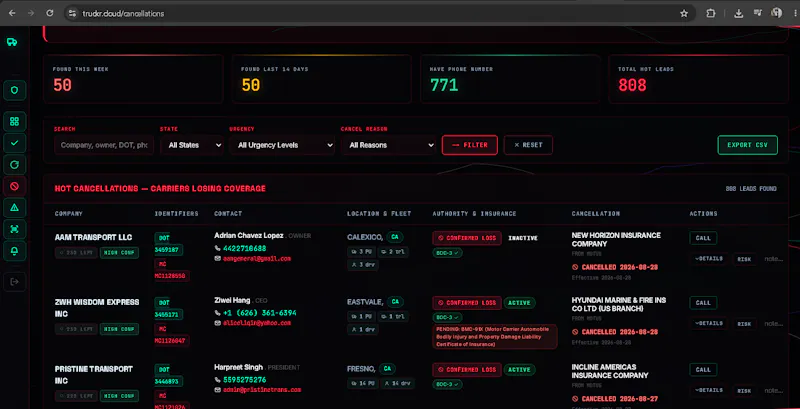800x409 pixels.
Task: Open site info icon beside the URL
Action: 72,13
